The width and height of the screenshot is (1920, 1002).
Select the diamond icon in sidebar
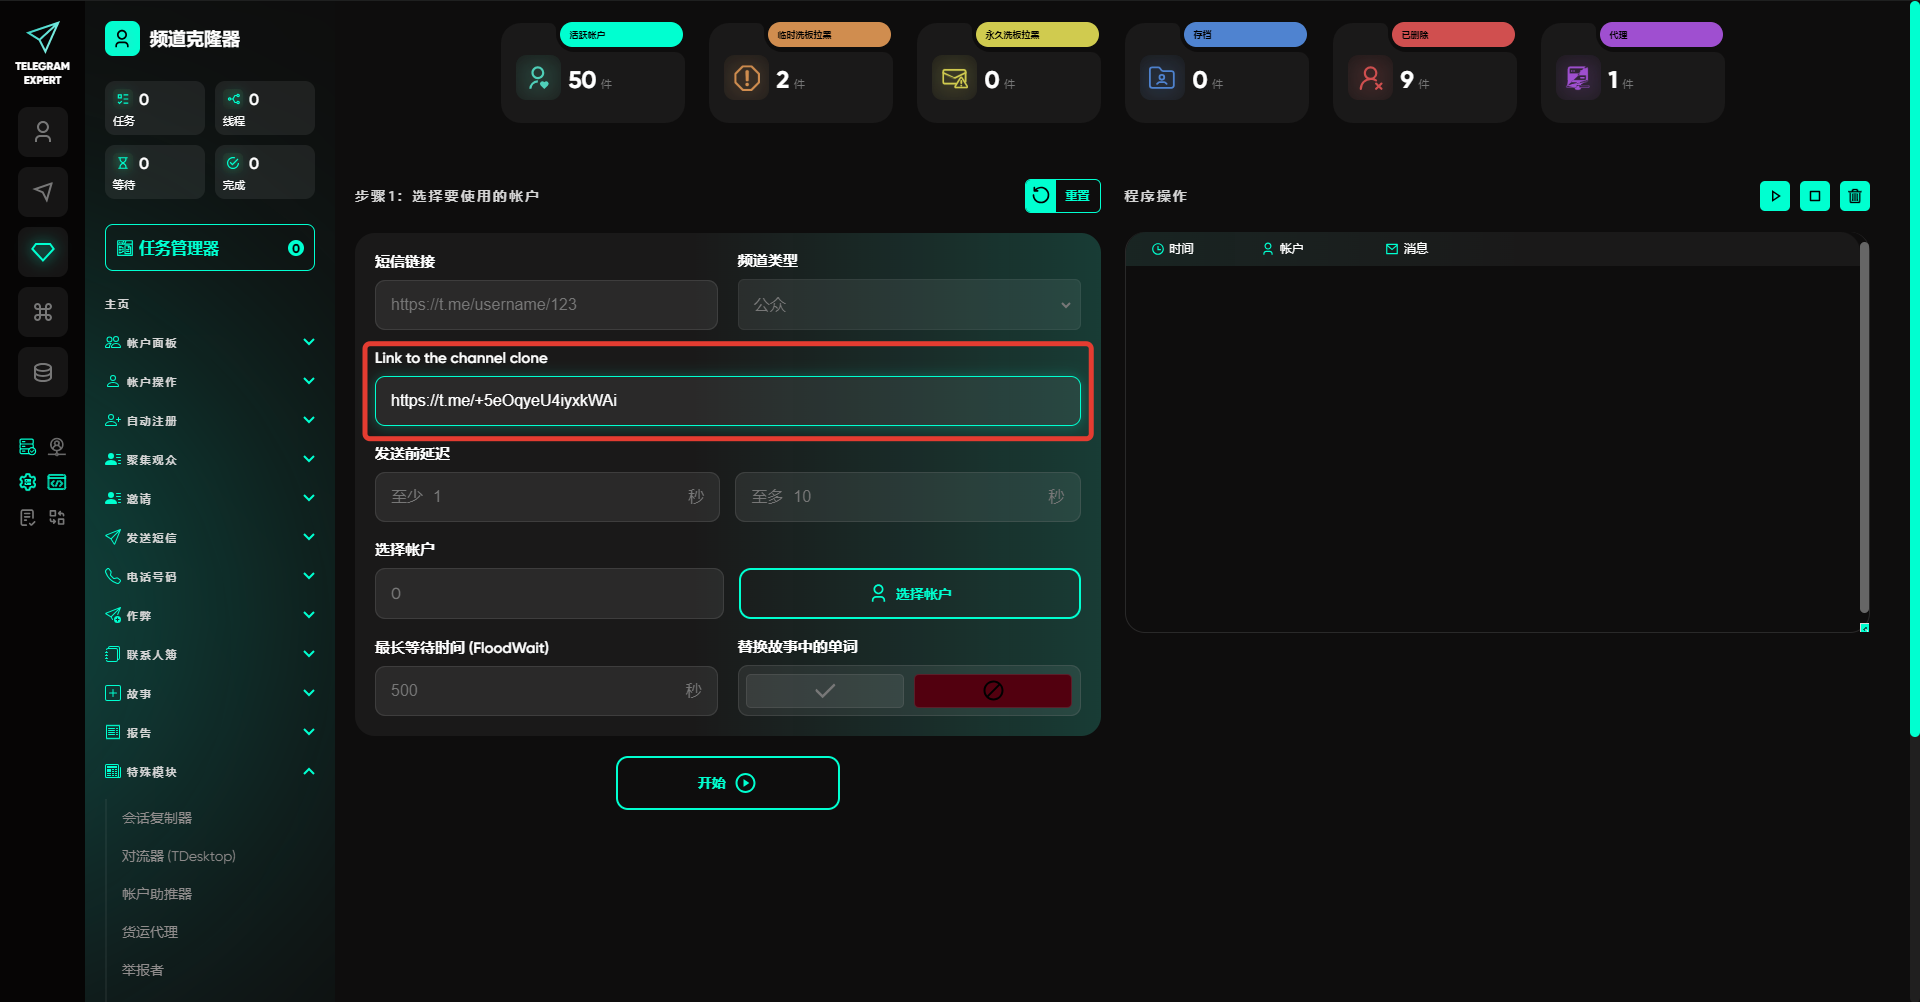click(x=43, y=252)
